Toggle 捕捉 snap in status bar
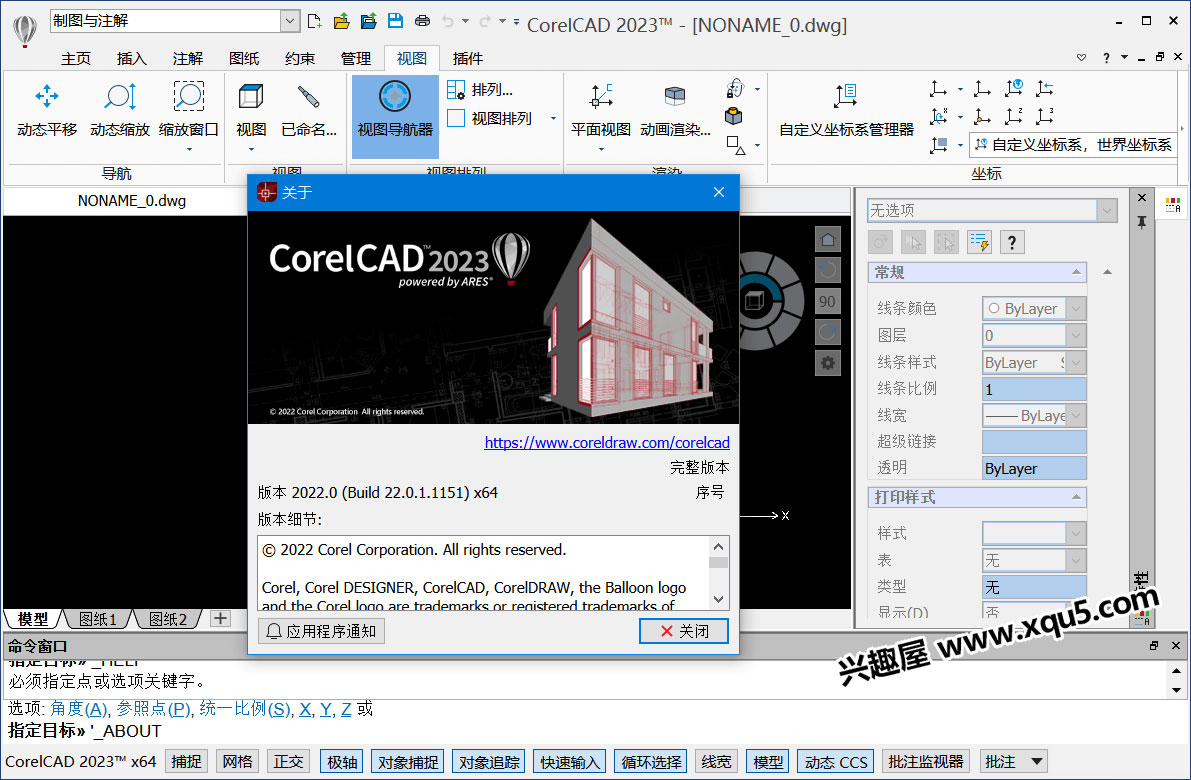Viewport: 1191px width, 780px height. [186, 762]
